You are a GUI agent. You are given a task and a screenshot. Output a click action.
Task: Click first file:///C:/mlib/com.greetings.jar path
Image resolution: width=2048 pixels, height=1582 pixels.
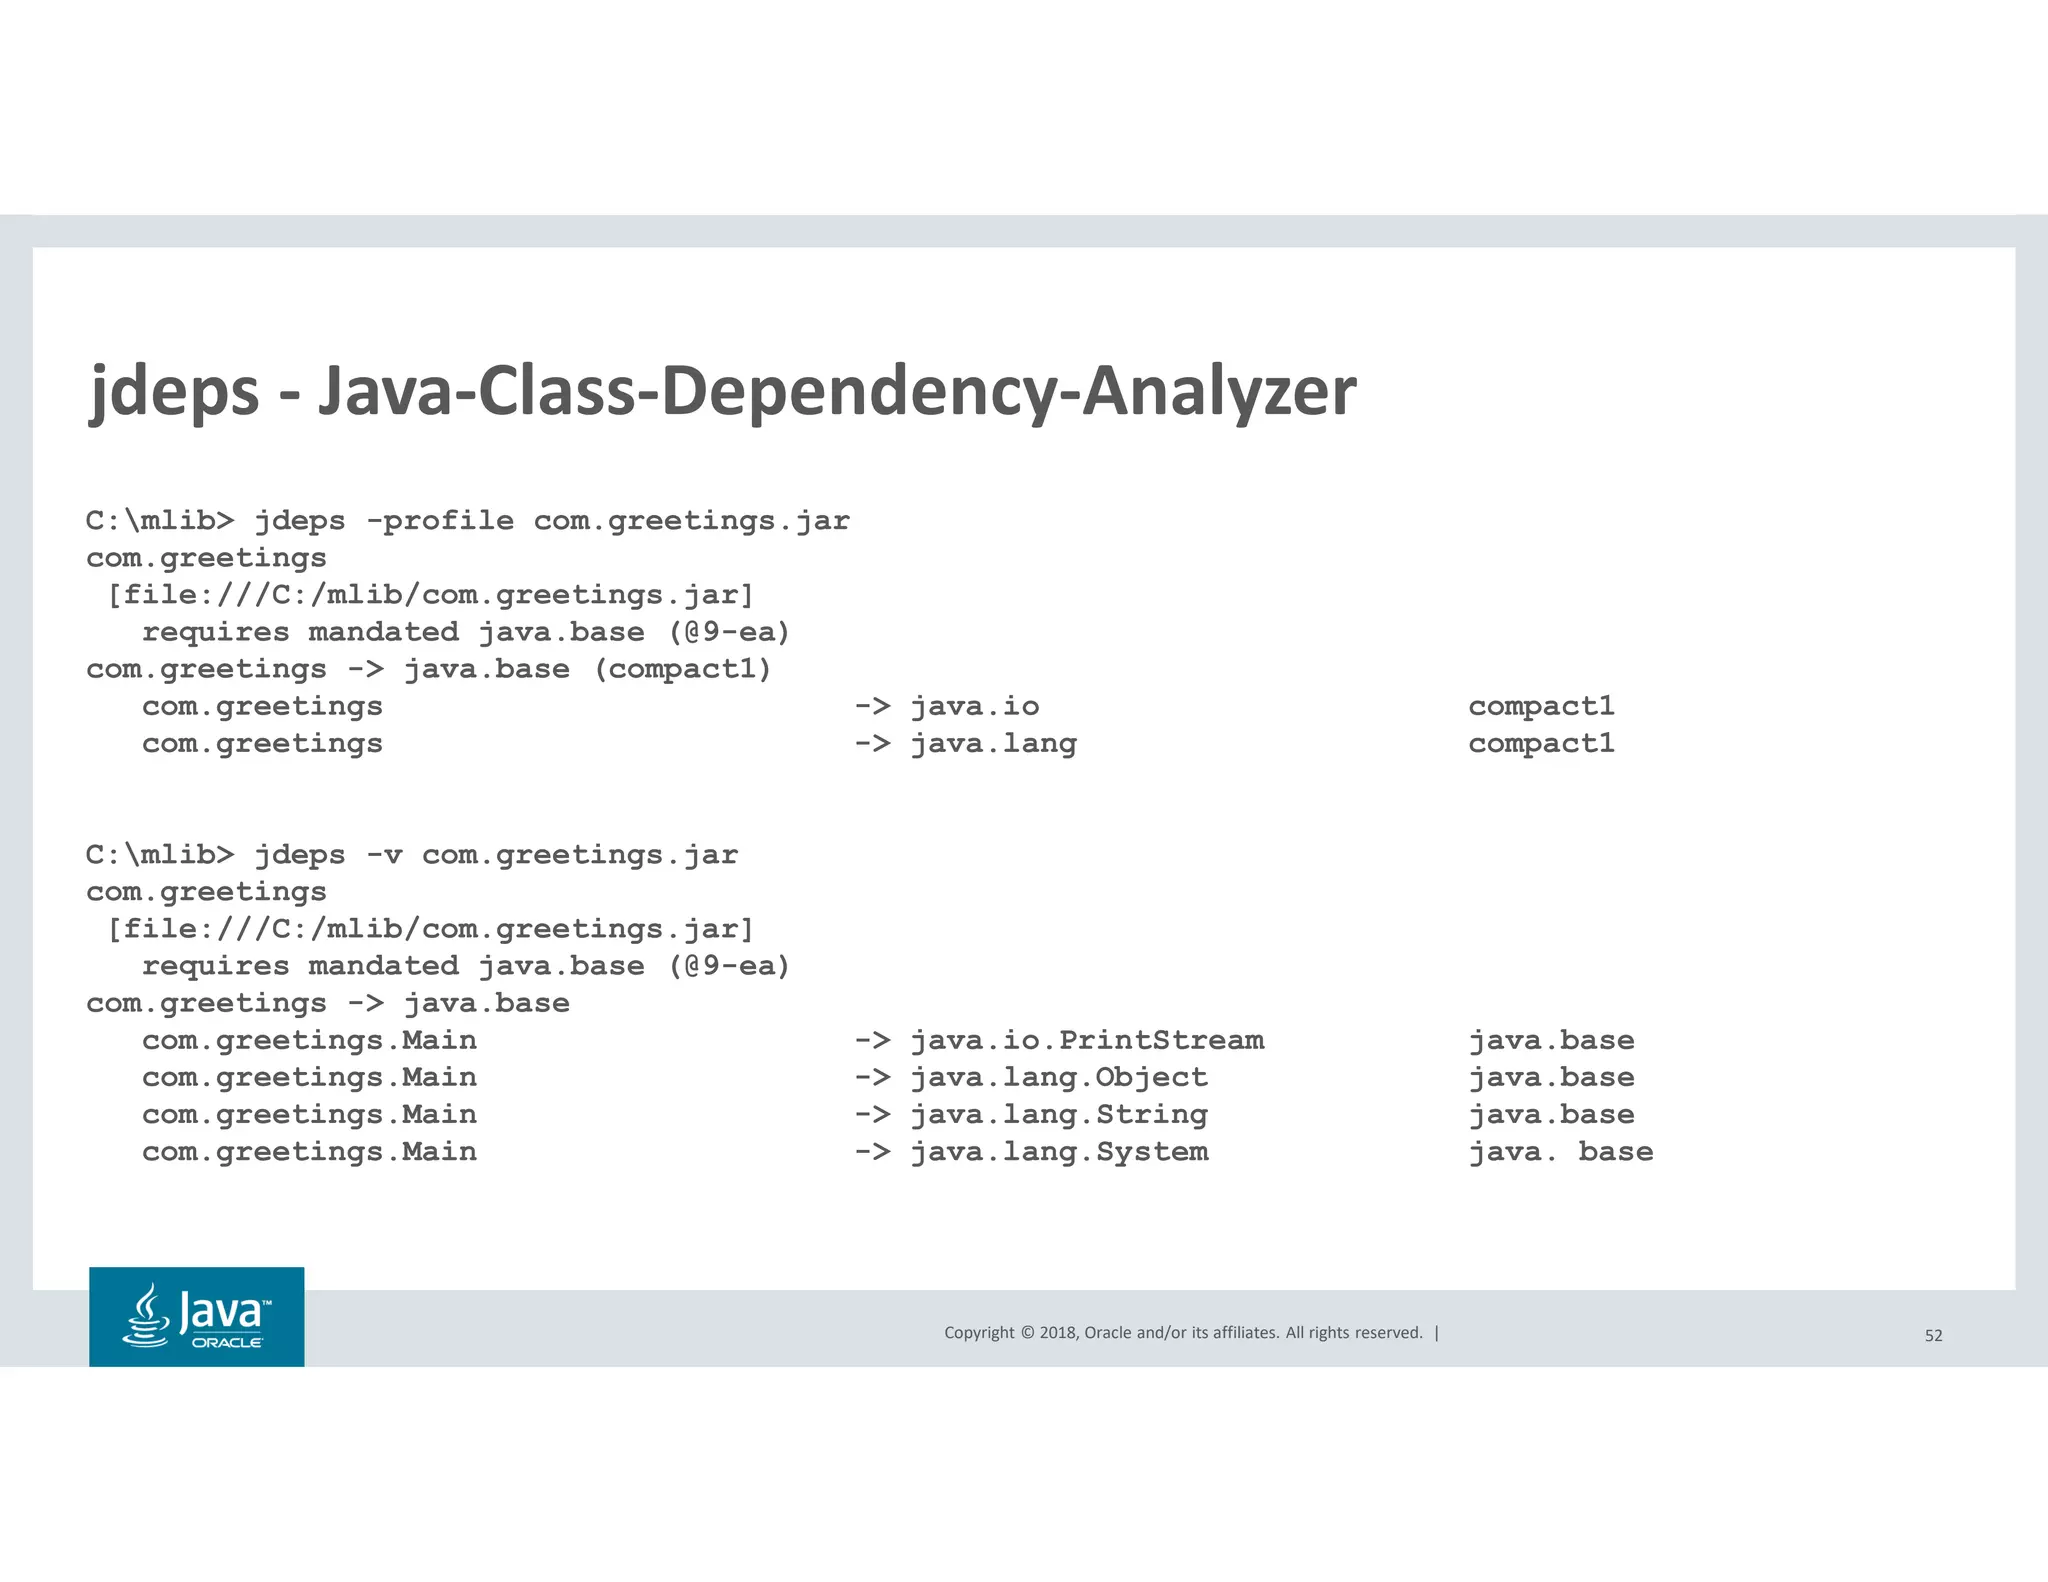pos(430,595)
